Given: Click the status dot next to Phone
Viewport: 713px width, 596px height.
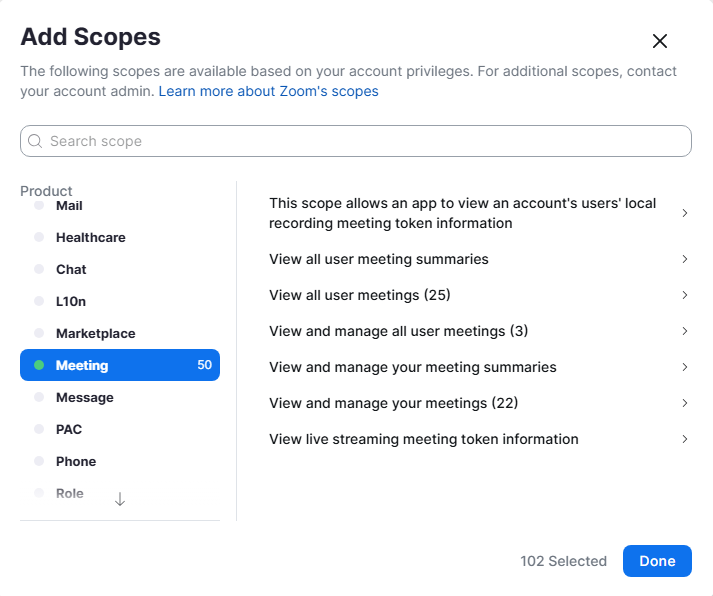Looking at the screenshot, I should 39,462.
